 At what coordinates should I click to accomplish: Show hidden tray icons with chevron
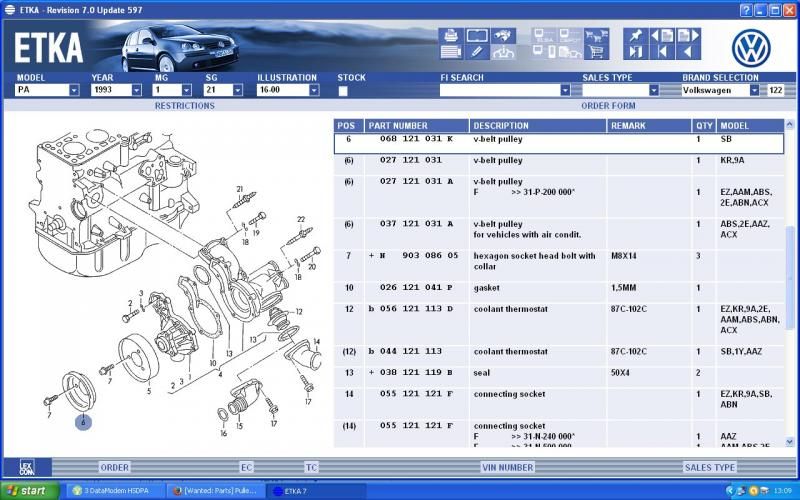[730, 491]
